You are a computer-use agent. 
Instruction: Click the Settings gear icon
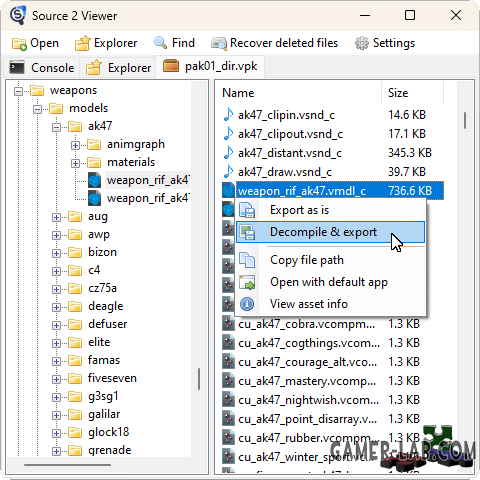click(x=362, y=43)
